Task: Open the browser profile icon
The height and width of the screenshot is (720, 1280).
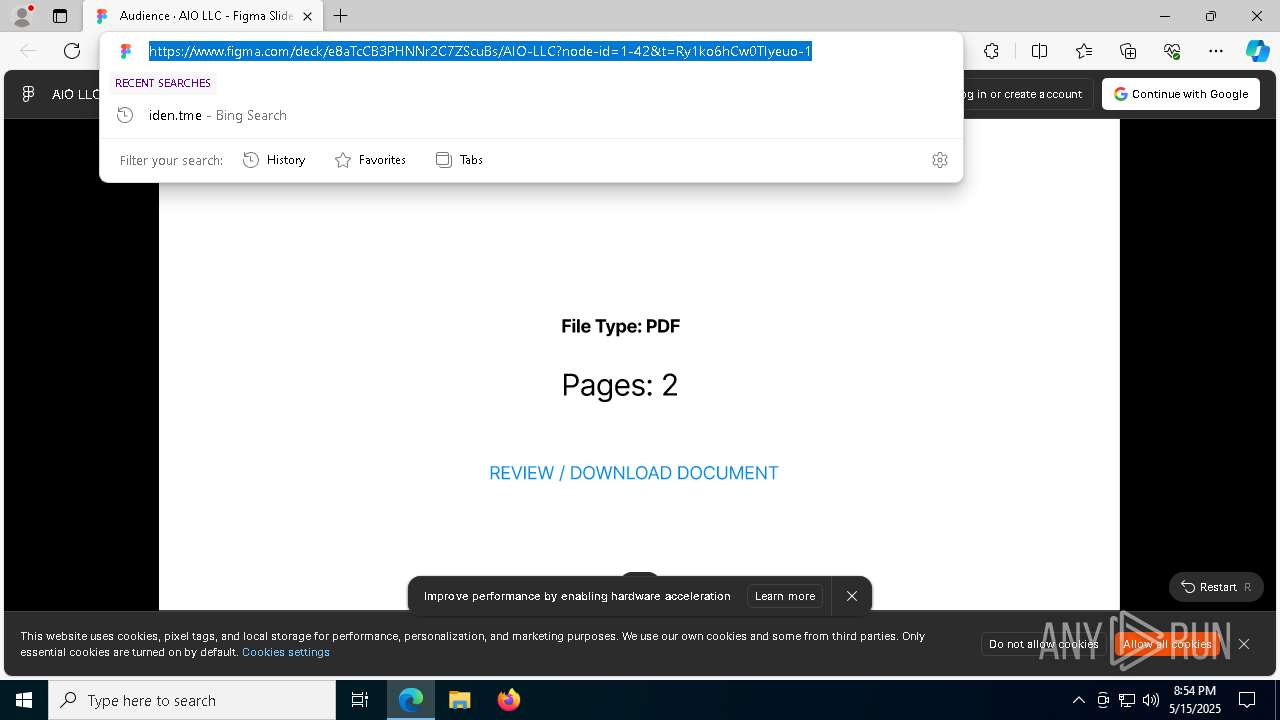Action: [x=22, y=16]
